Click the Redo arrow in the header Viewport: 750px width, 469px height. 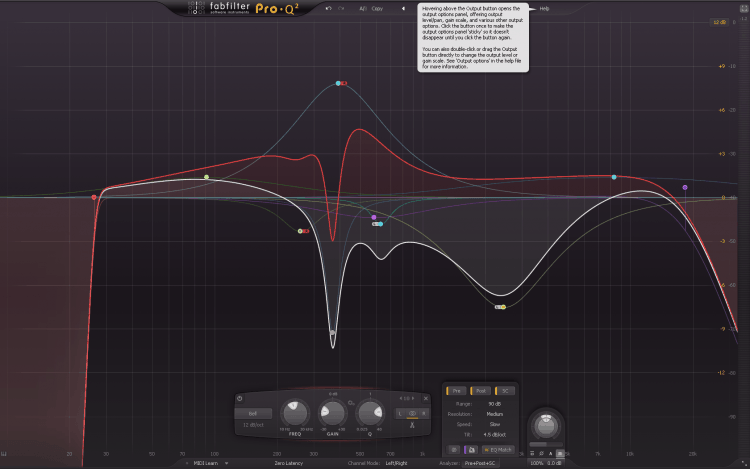tap(341, 9)
